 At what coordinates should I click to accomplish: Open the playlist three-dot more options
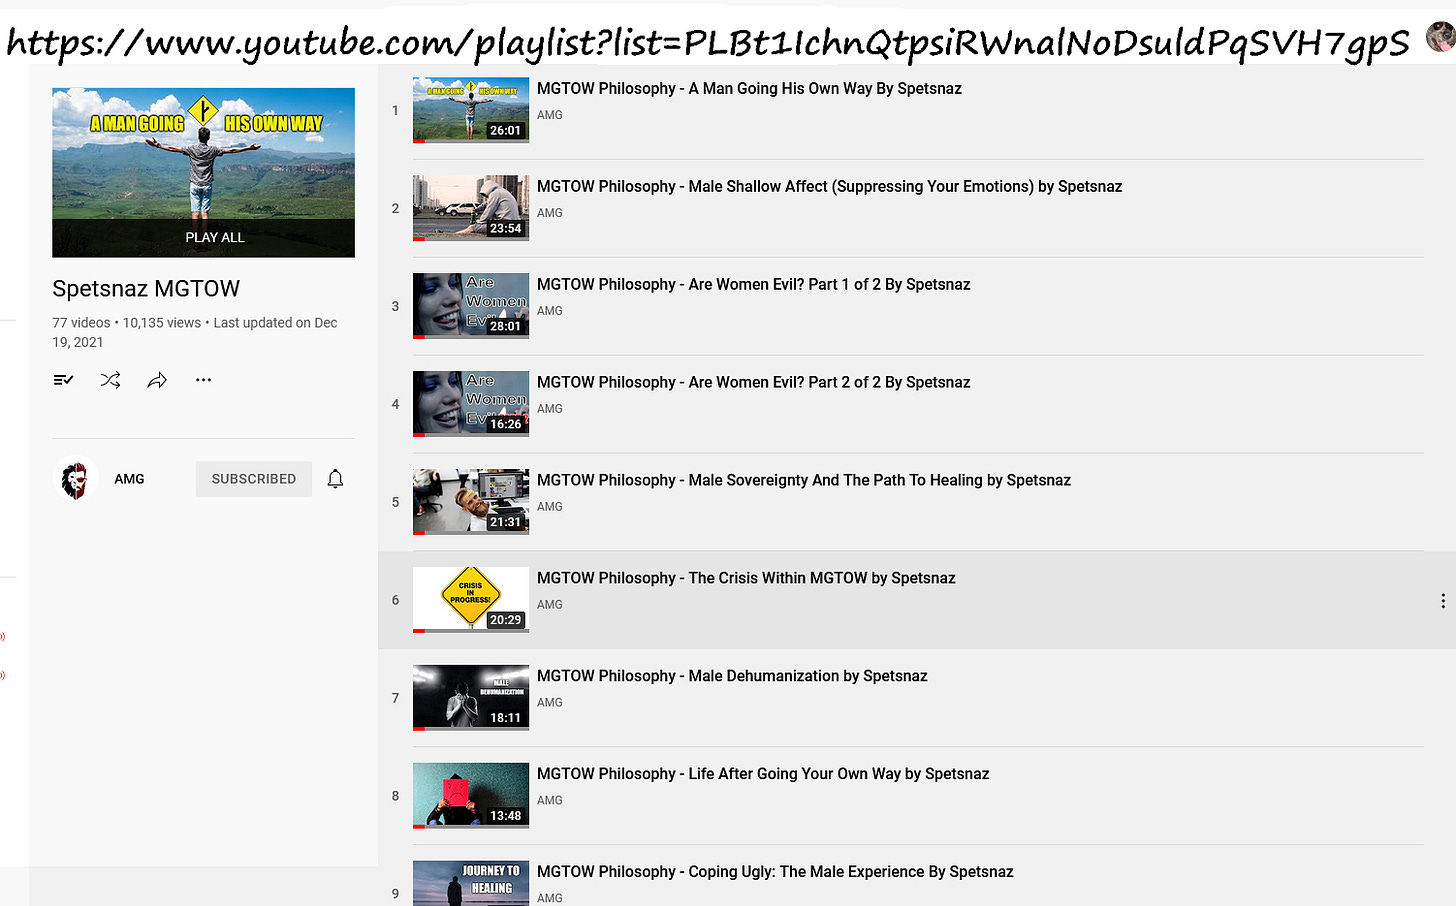point(203,380)
